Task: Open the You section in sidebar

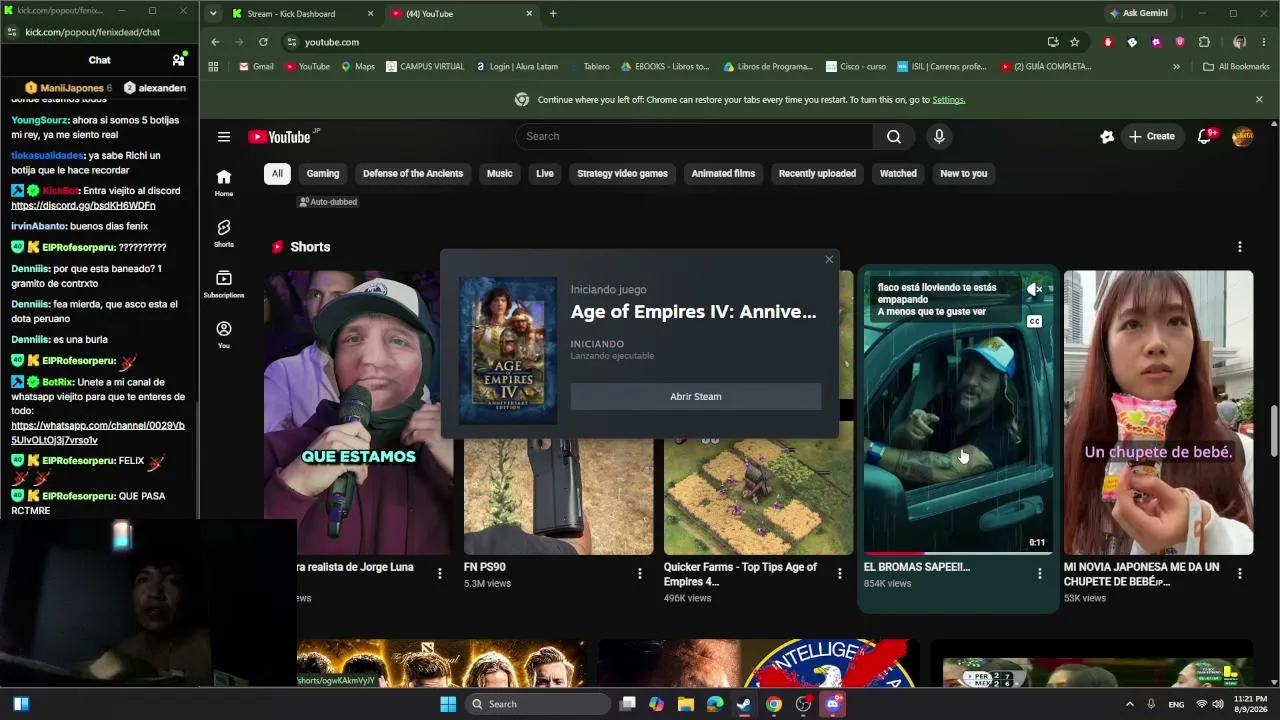Action: [x=224, y=334]
